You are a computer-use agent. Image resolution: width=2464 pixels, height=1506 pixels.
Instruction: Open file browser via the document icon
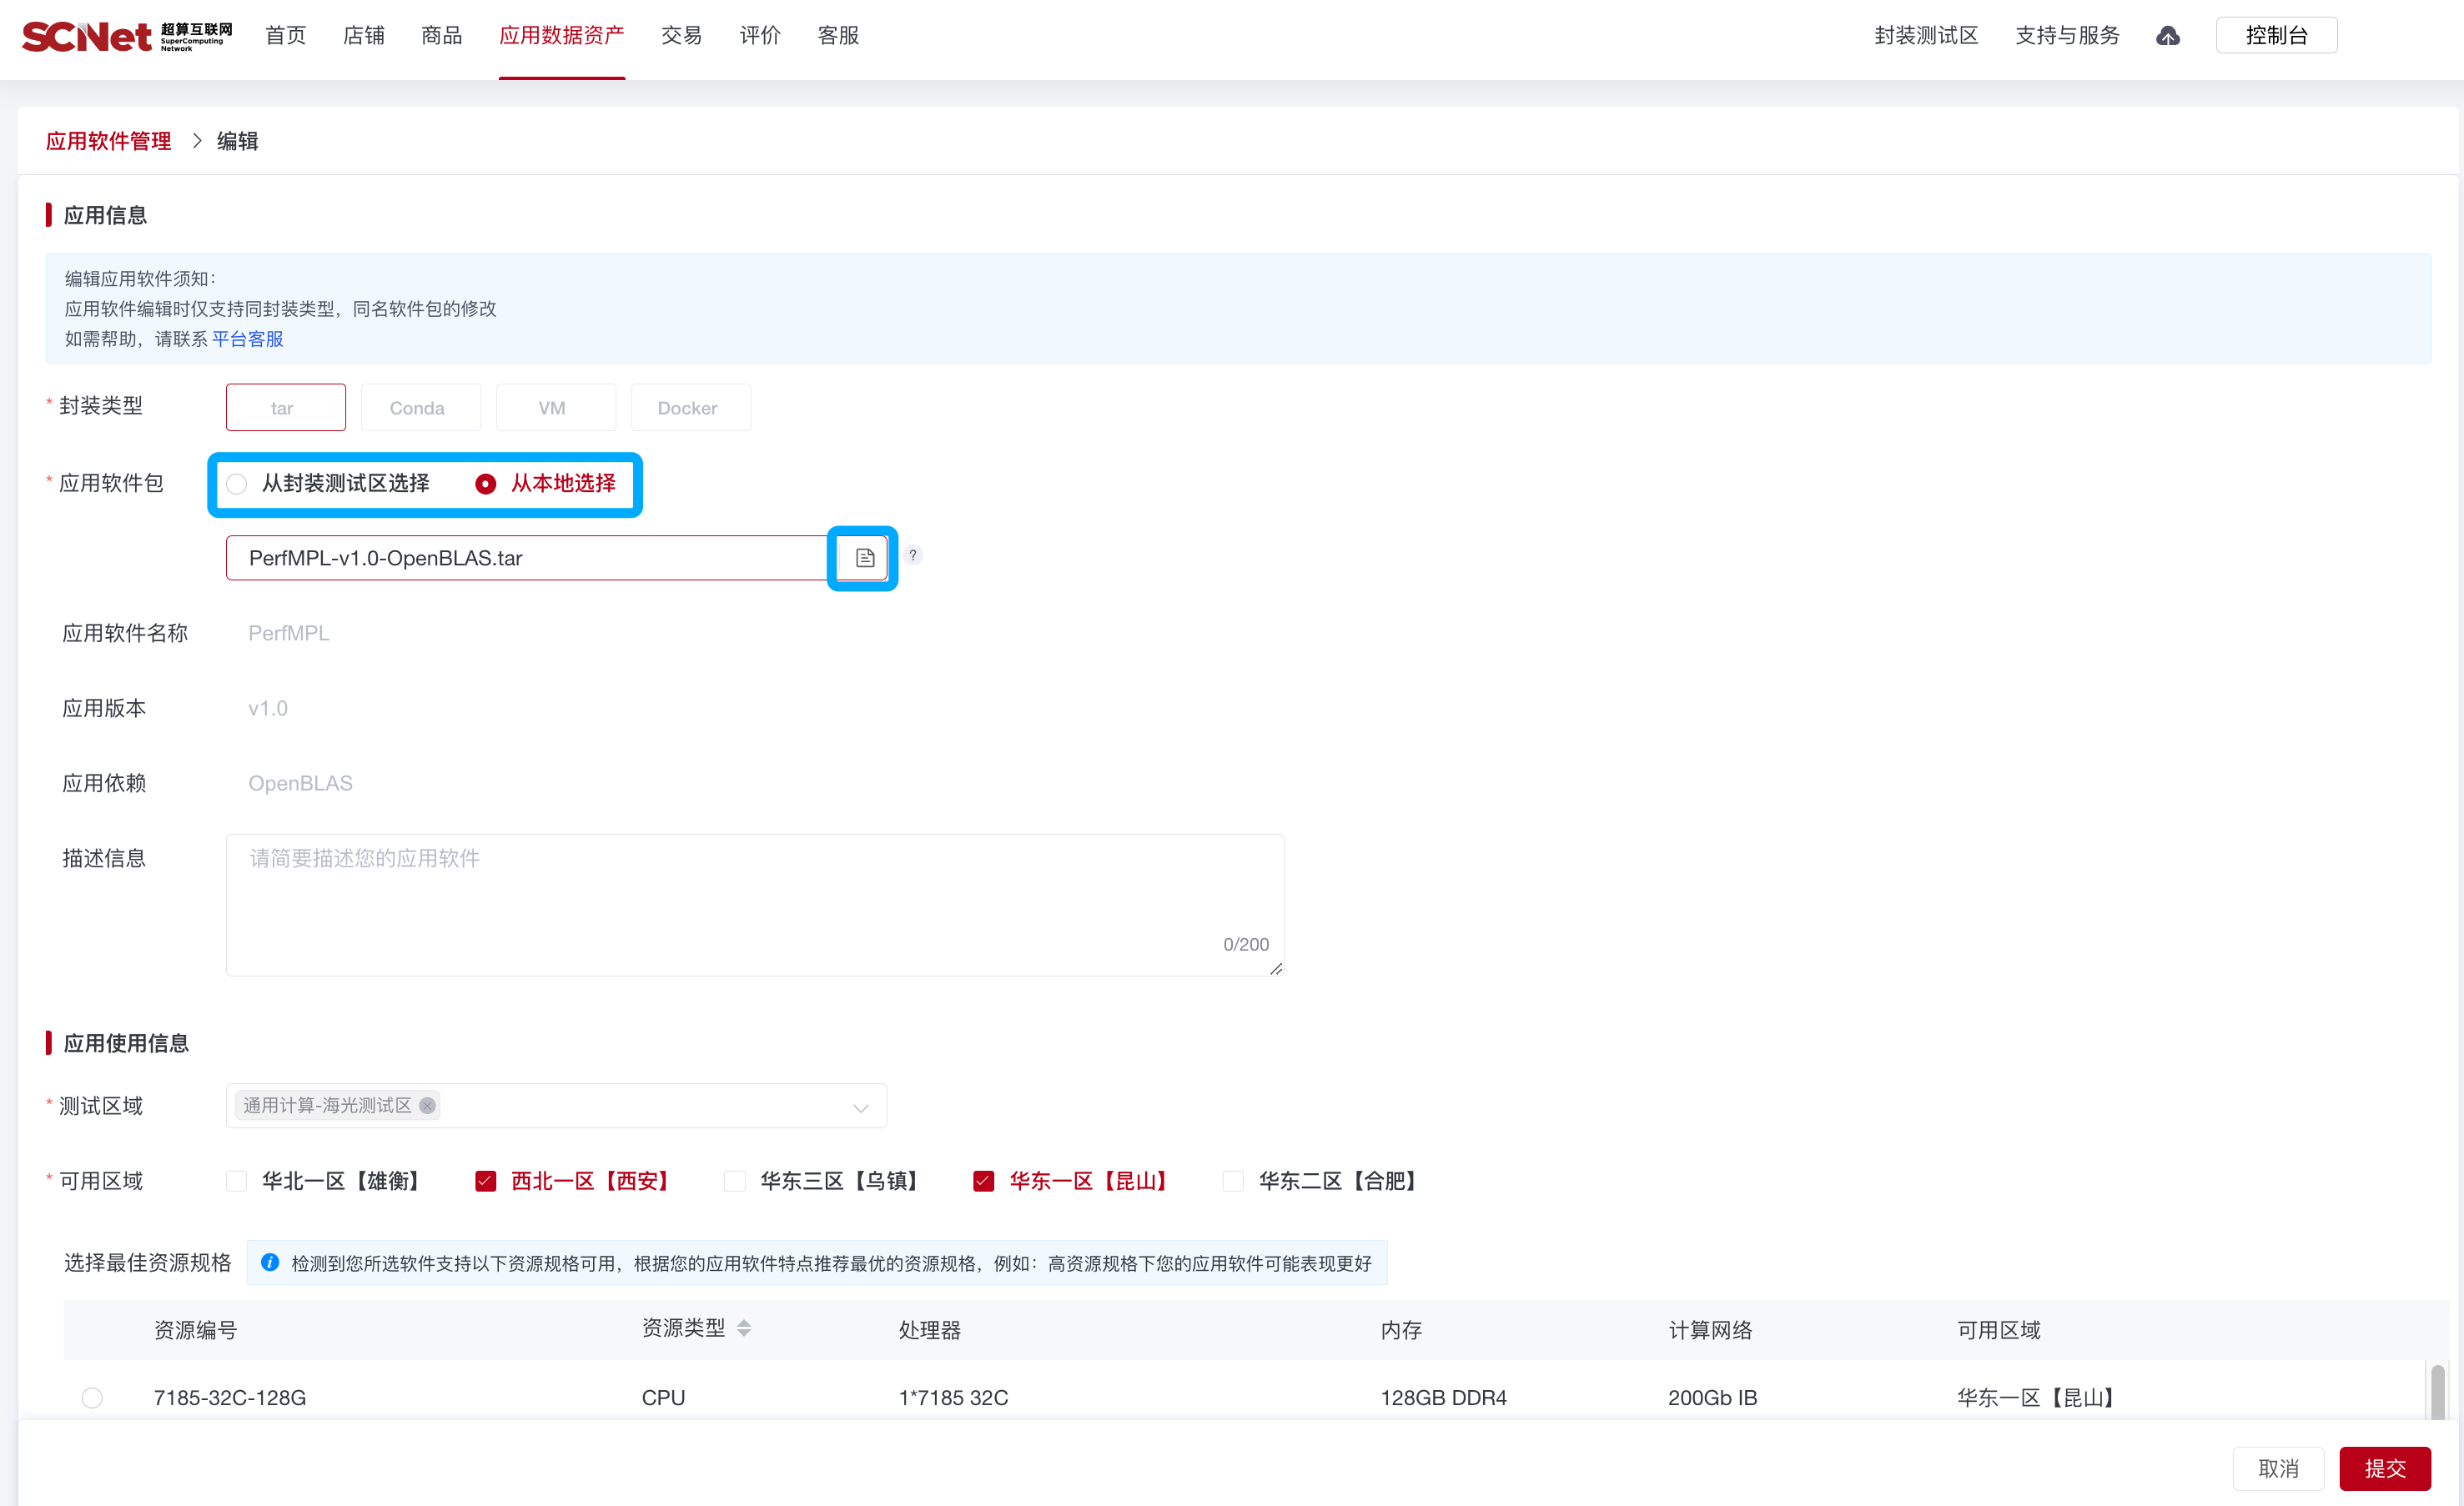(x=863, y=557)
